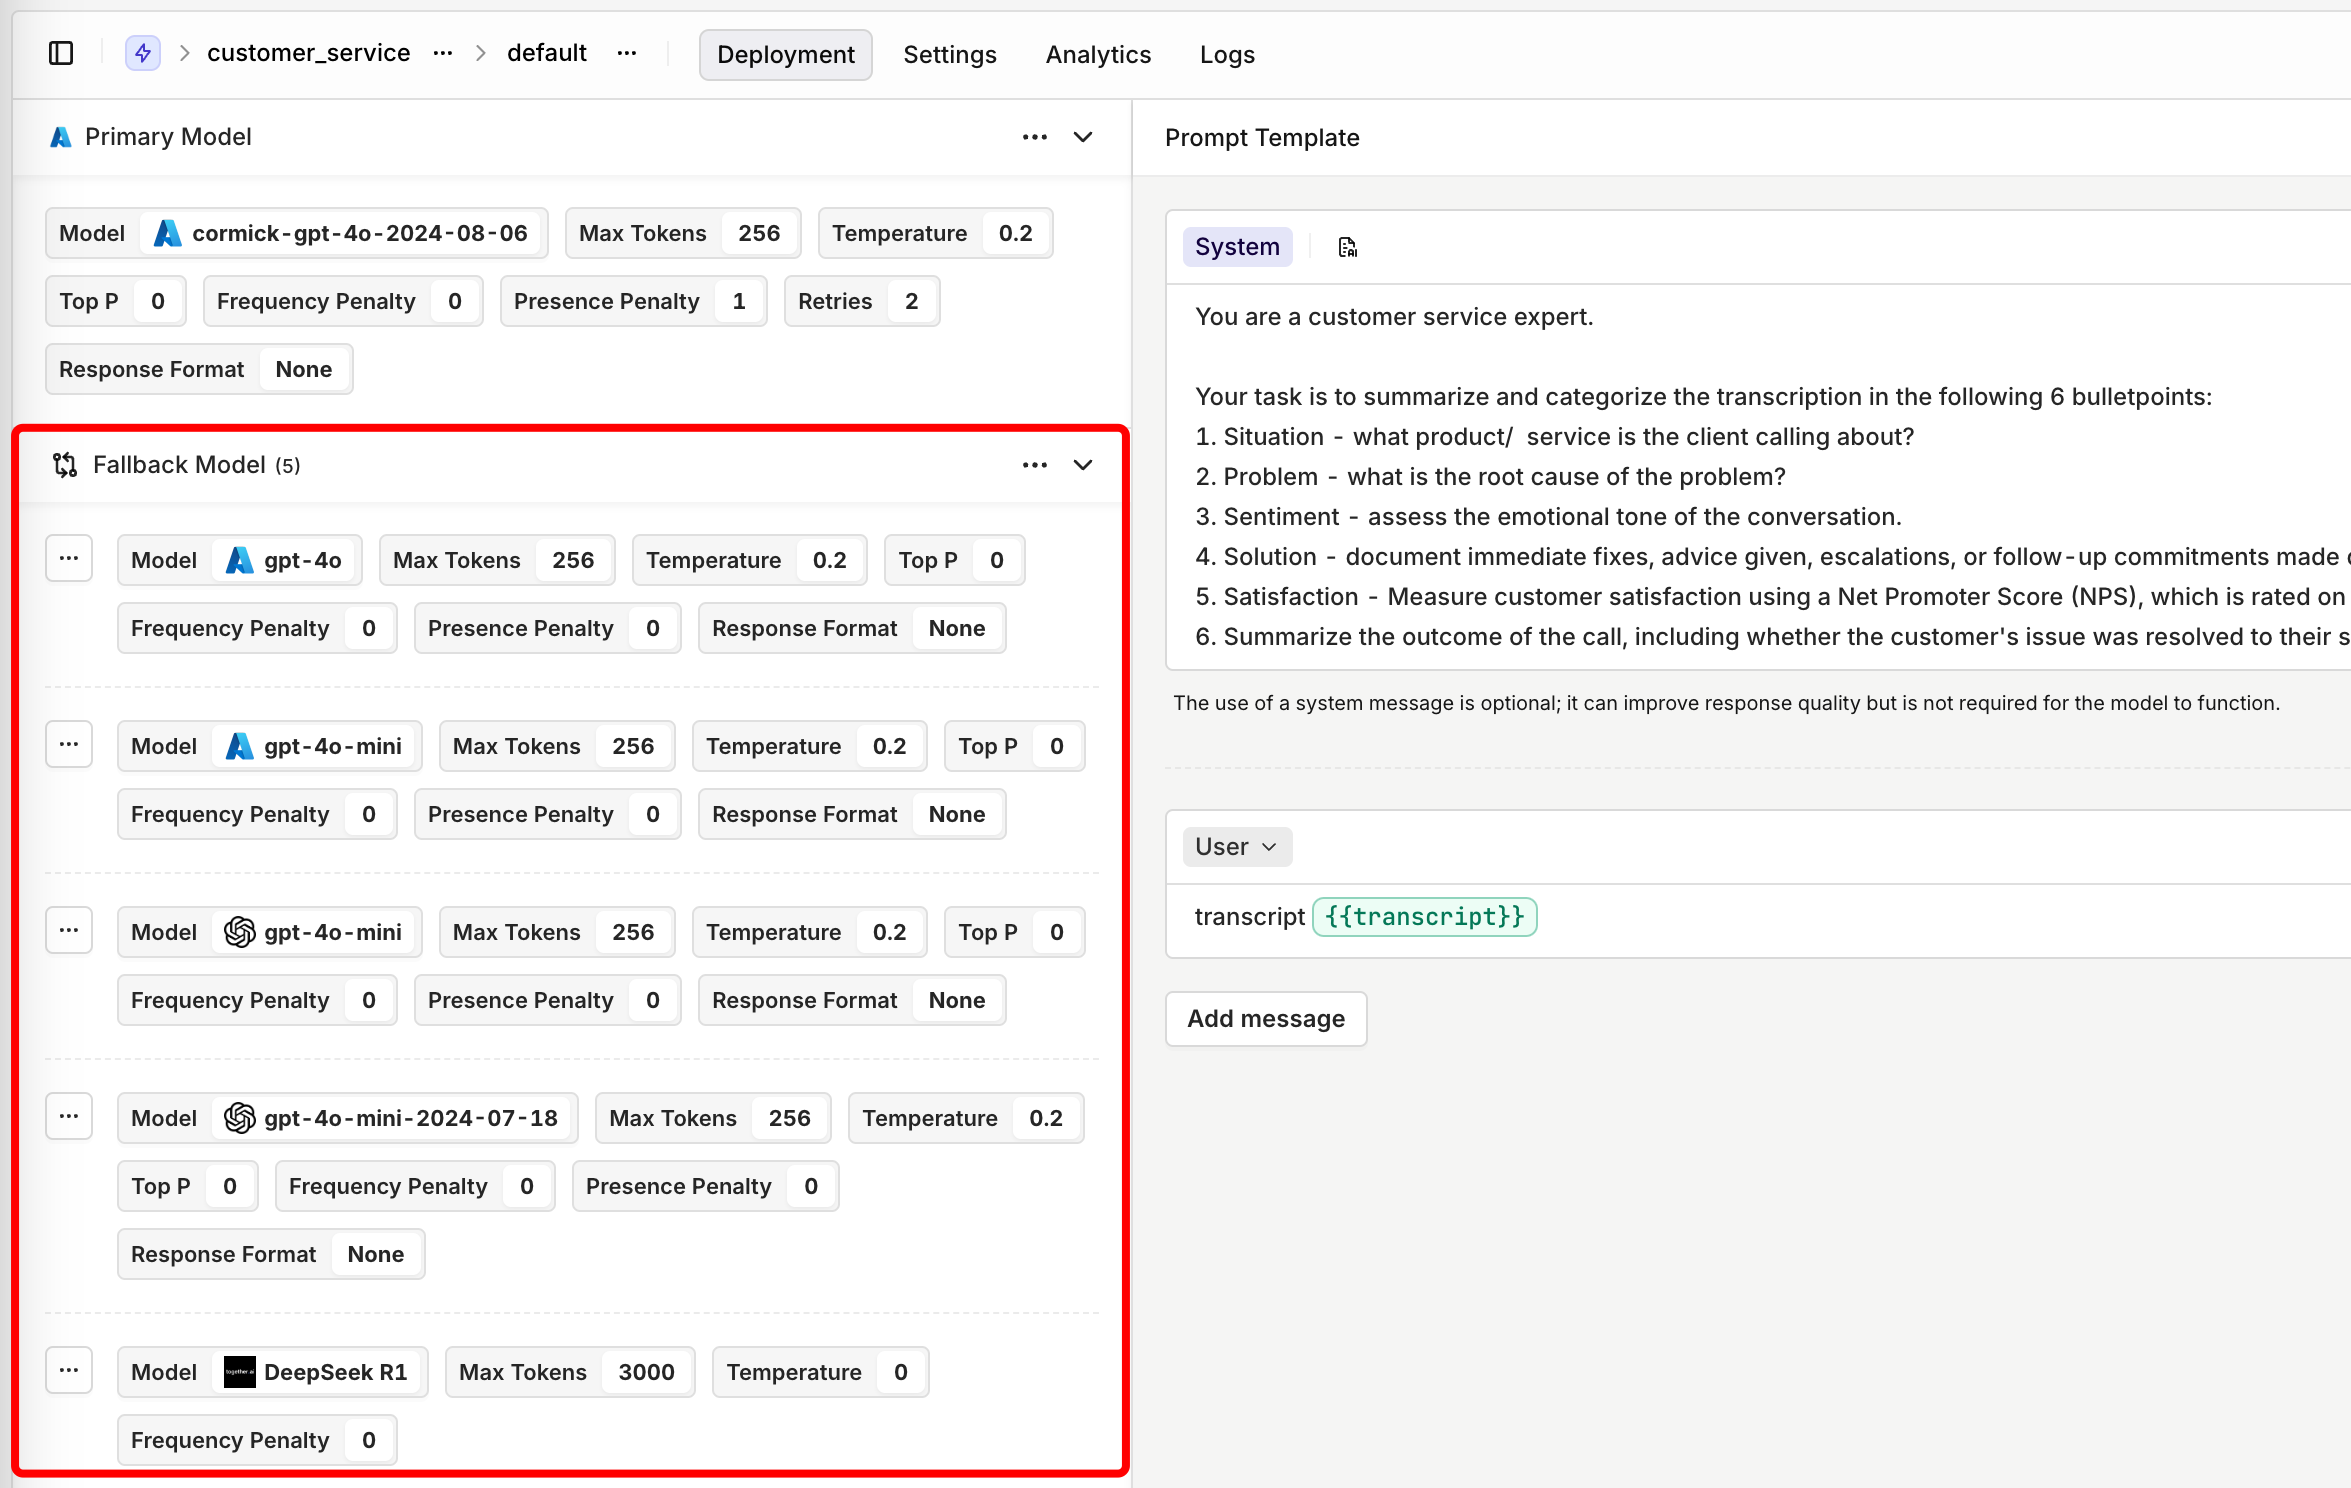
Task: Open options for gpt-4o-mini-2024-07-18 fallback
Action: coord(69,1117)
